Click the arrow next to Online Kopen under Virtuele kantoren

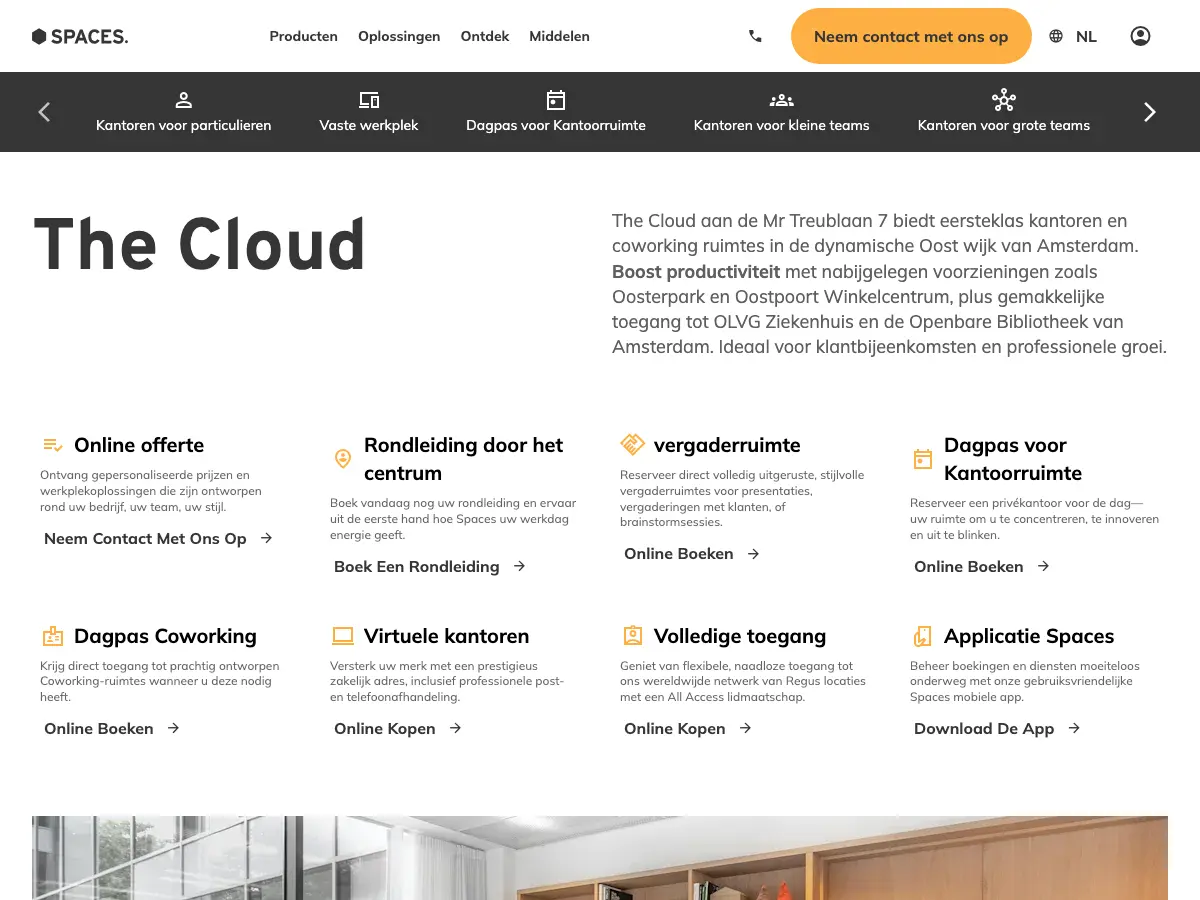[455, 728]
